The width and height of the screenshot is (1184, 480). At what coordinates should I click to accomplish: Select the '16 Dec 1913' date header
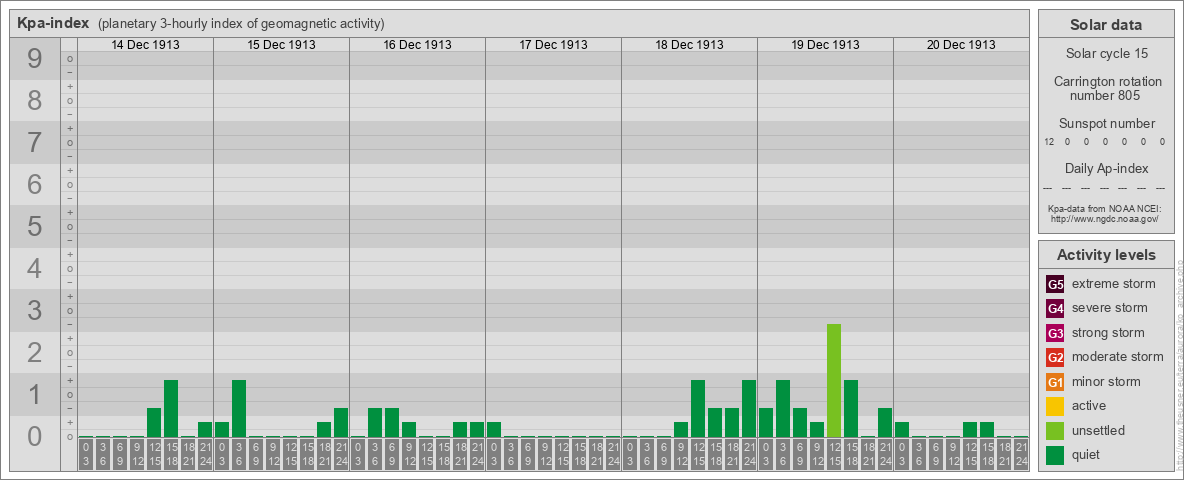coord(418,45)
